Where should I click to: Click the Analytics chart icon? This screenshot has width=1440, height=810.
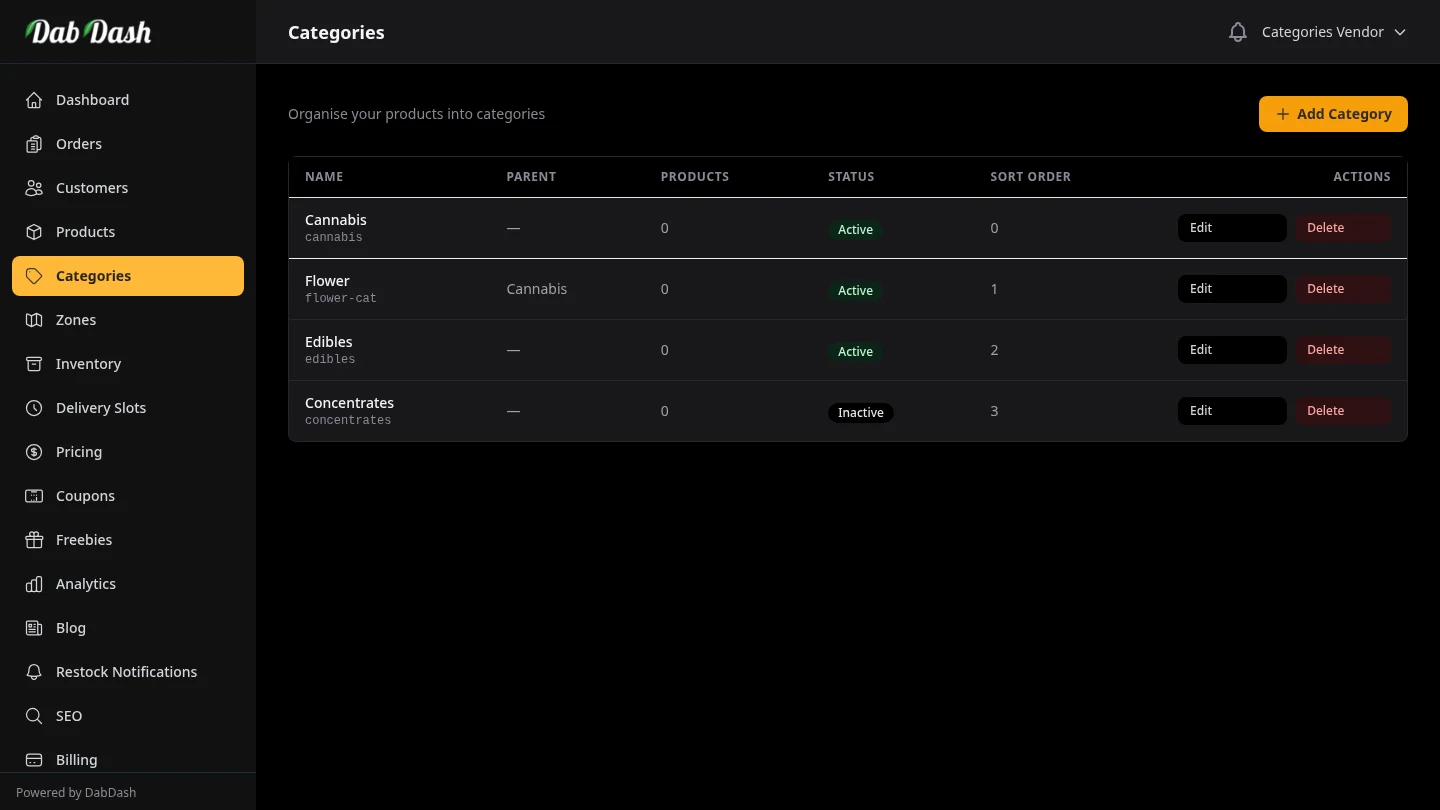(33, 584)
